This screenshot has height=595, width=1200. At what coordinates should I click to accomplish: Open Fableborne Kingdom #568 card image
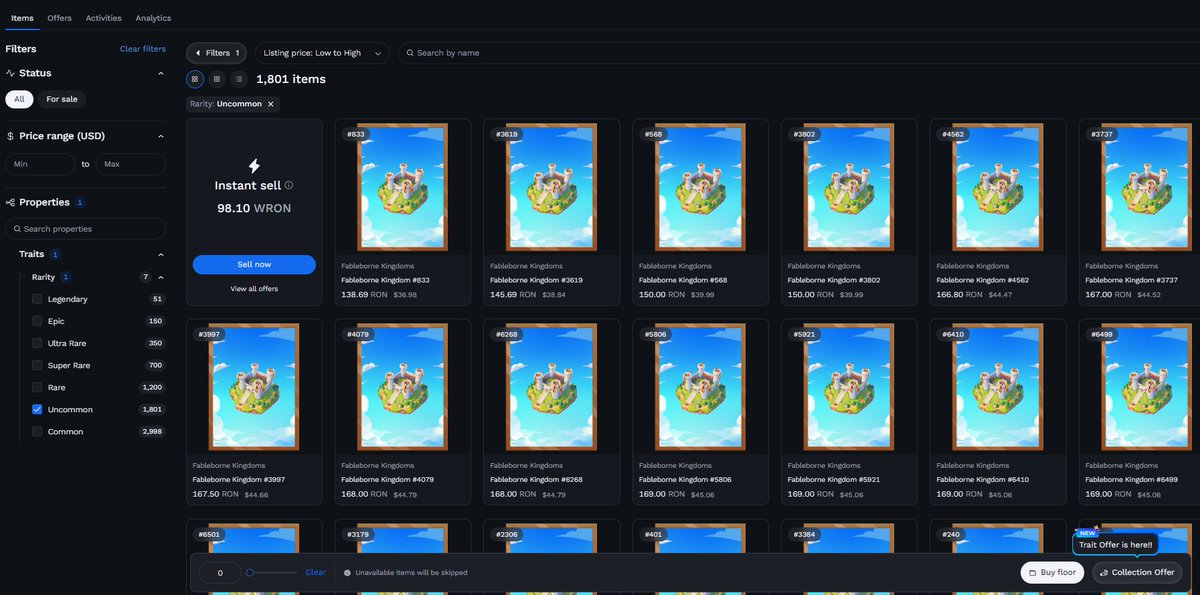pos(700,187)
